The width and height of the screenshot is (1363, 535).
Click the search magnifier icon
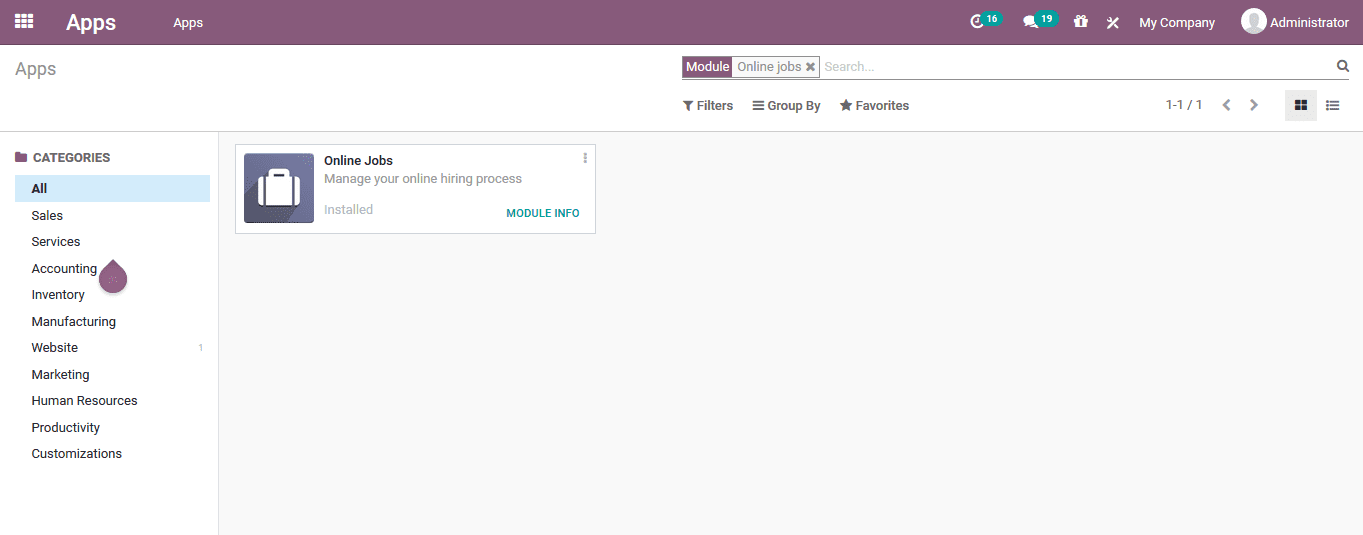coord(1343,66)
